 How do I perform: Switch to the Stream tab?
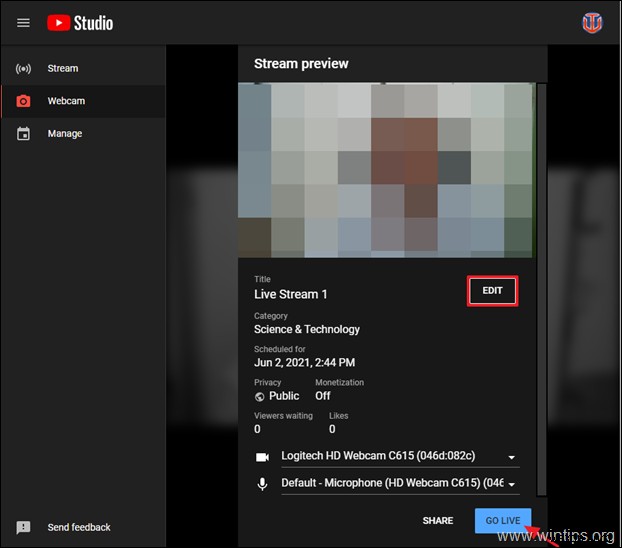[83, 69]
